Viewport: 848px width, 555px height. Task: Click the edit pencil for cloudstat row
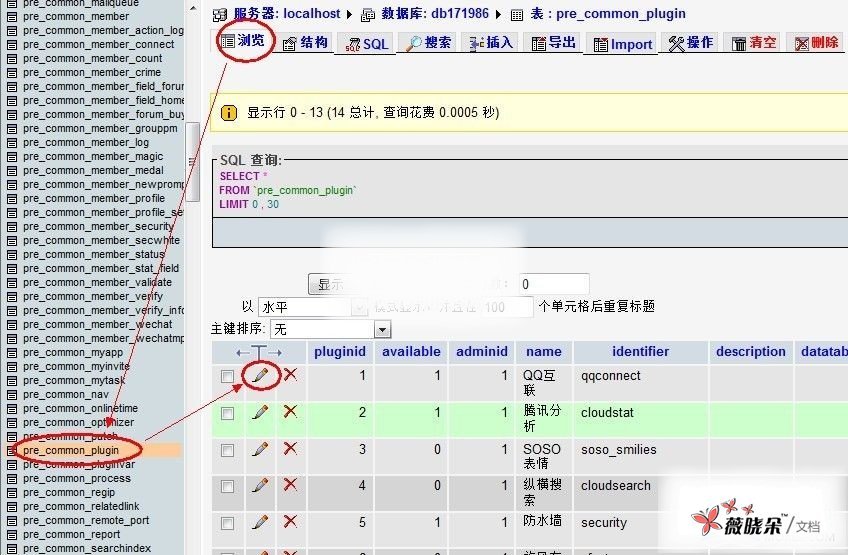tap(260, 411)
